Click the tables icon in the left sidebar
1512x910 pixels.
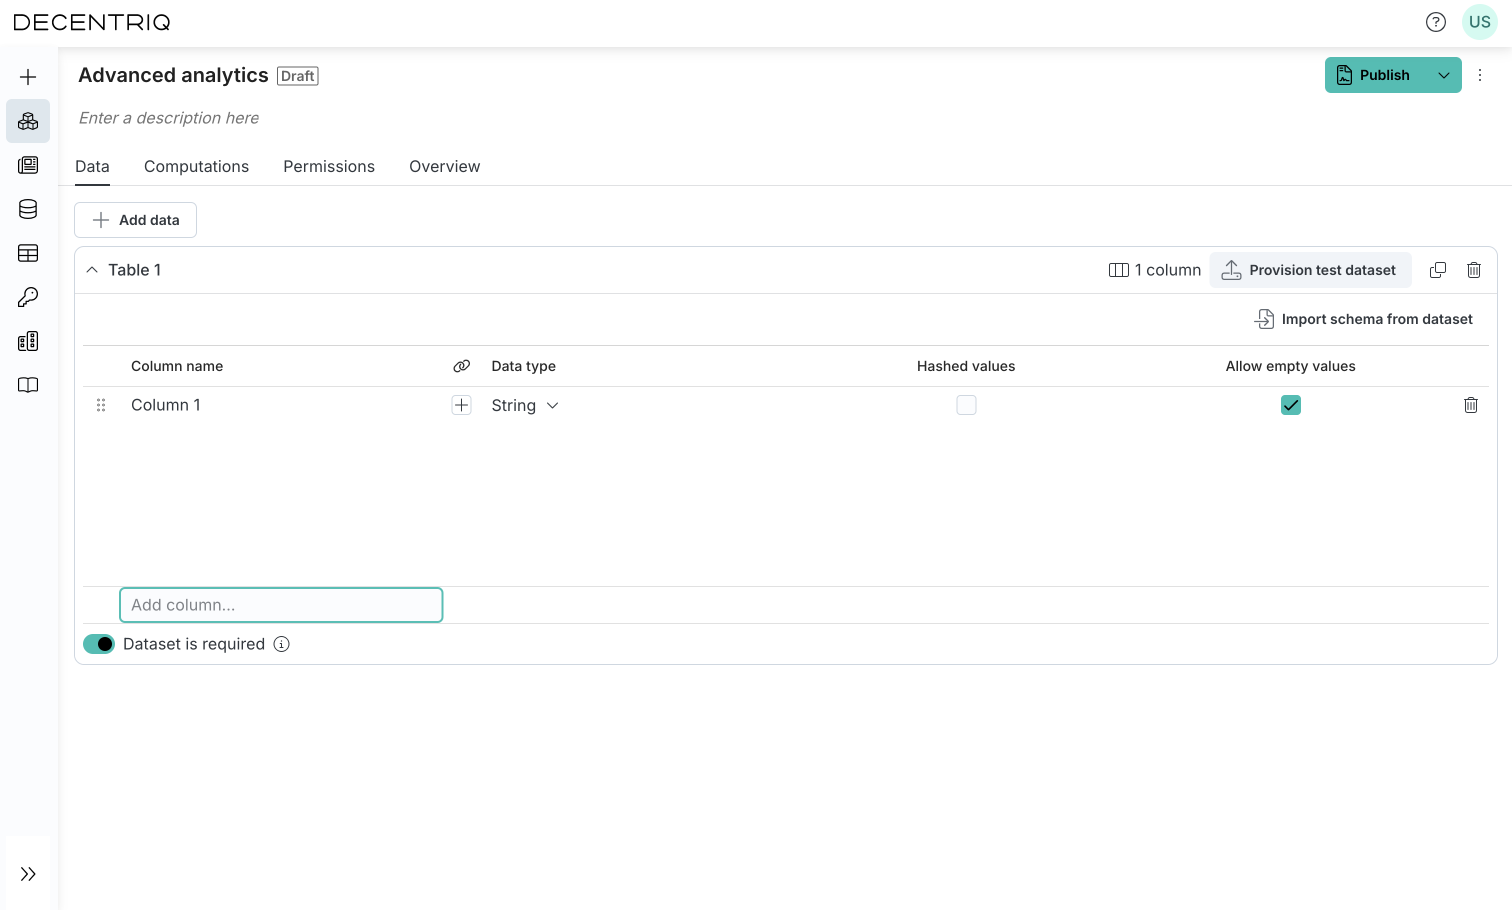27,253
